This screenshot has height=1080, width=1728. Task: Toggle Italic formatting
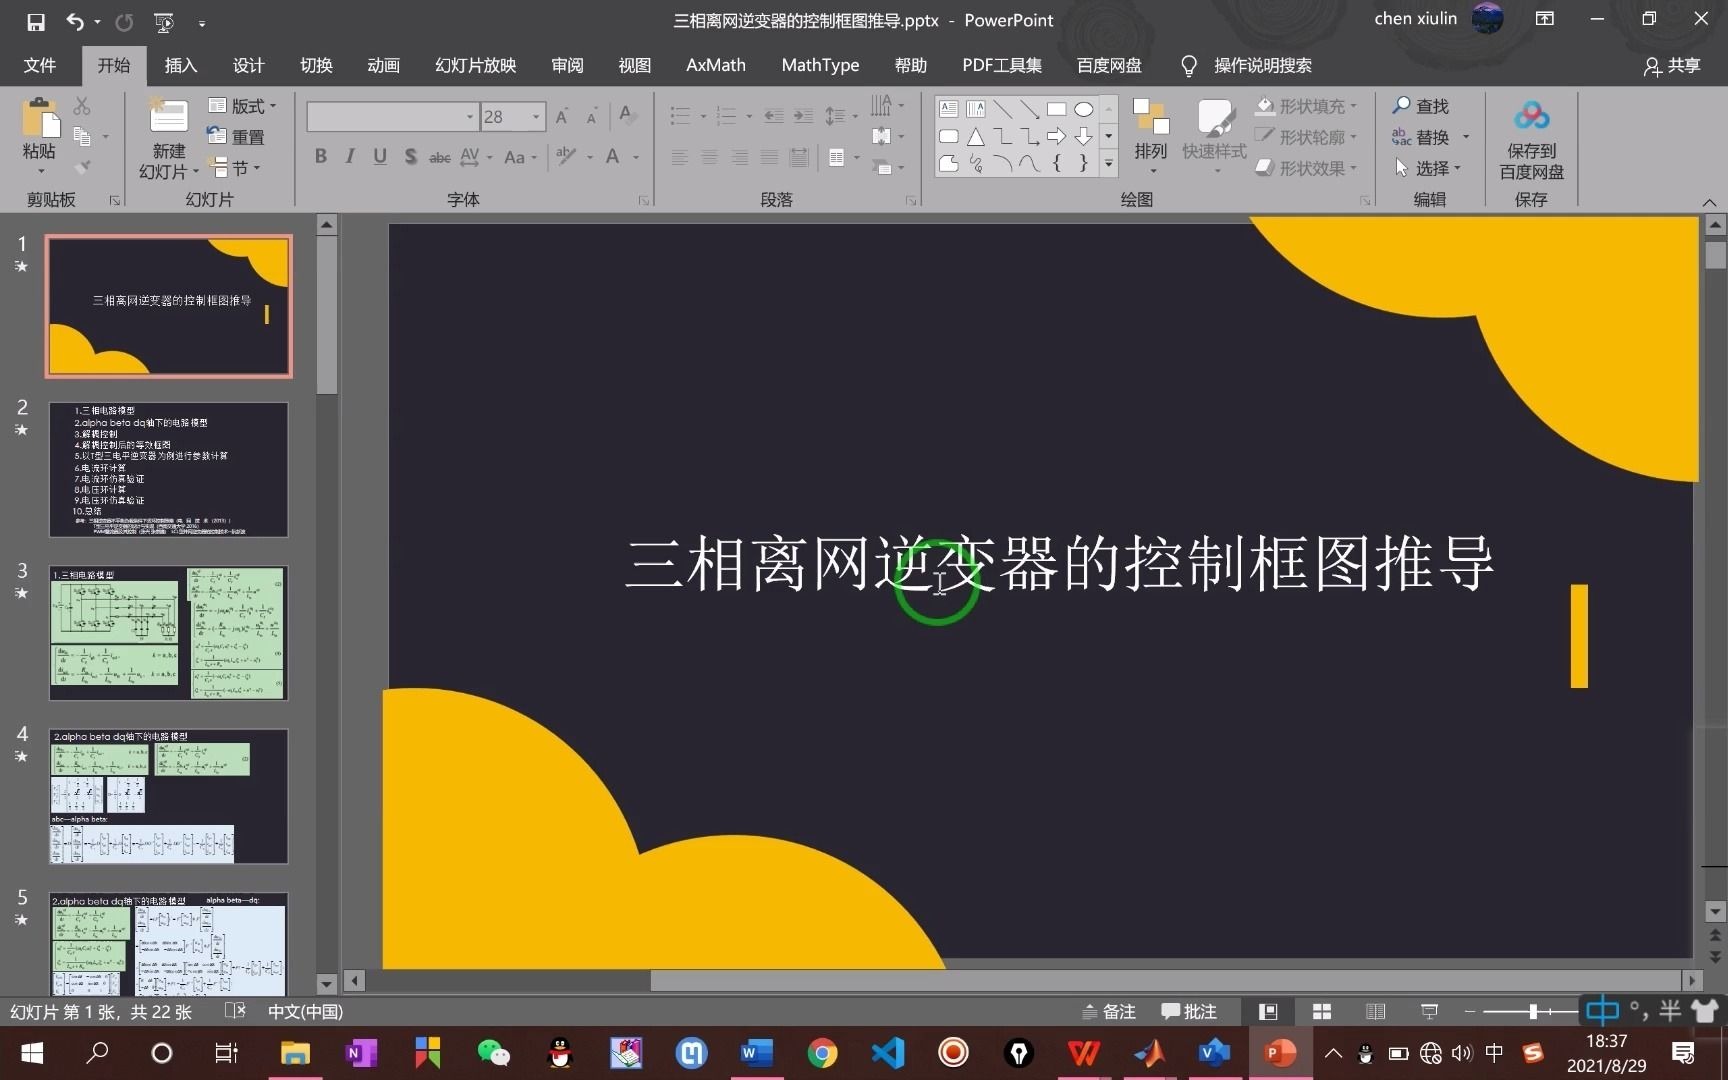coord(350,157)
